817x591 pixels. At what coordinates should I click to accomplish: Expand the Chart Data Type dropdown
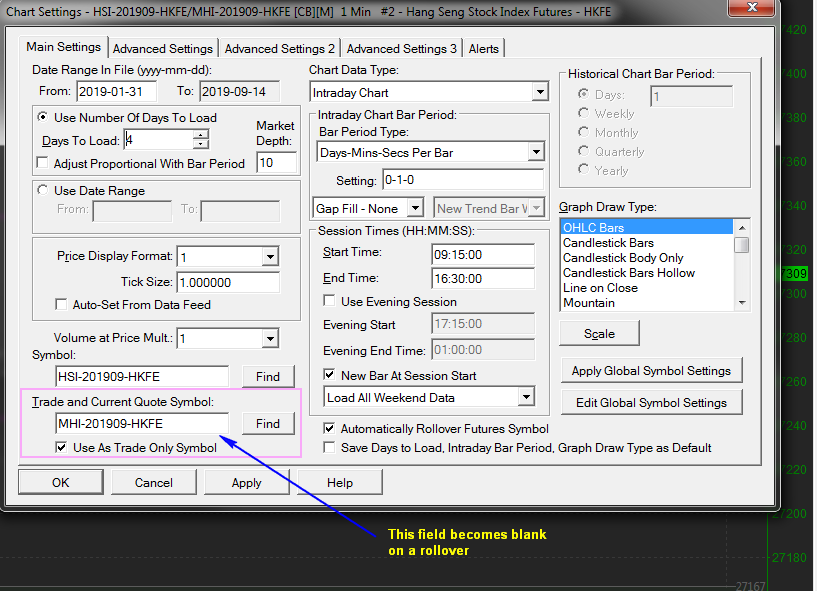(x=540, y=92)
